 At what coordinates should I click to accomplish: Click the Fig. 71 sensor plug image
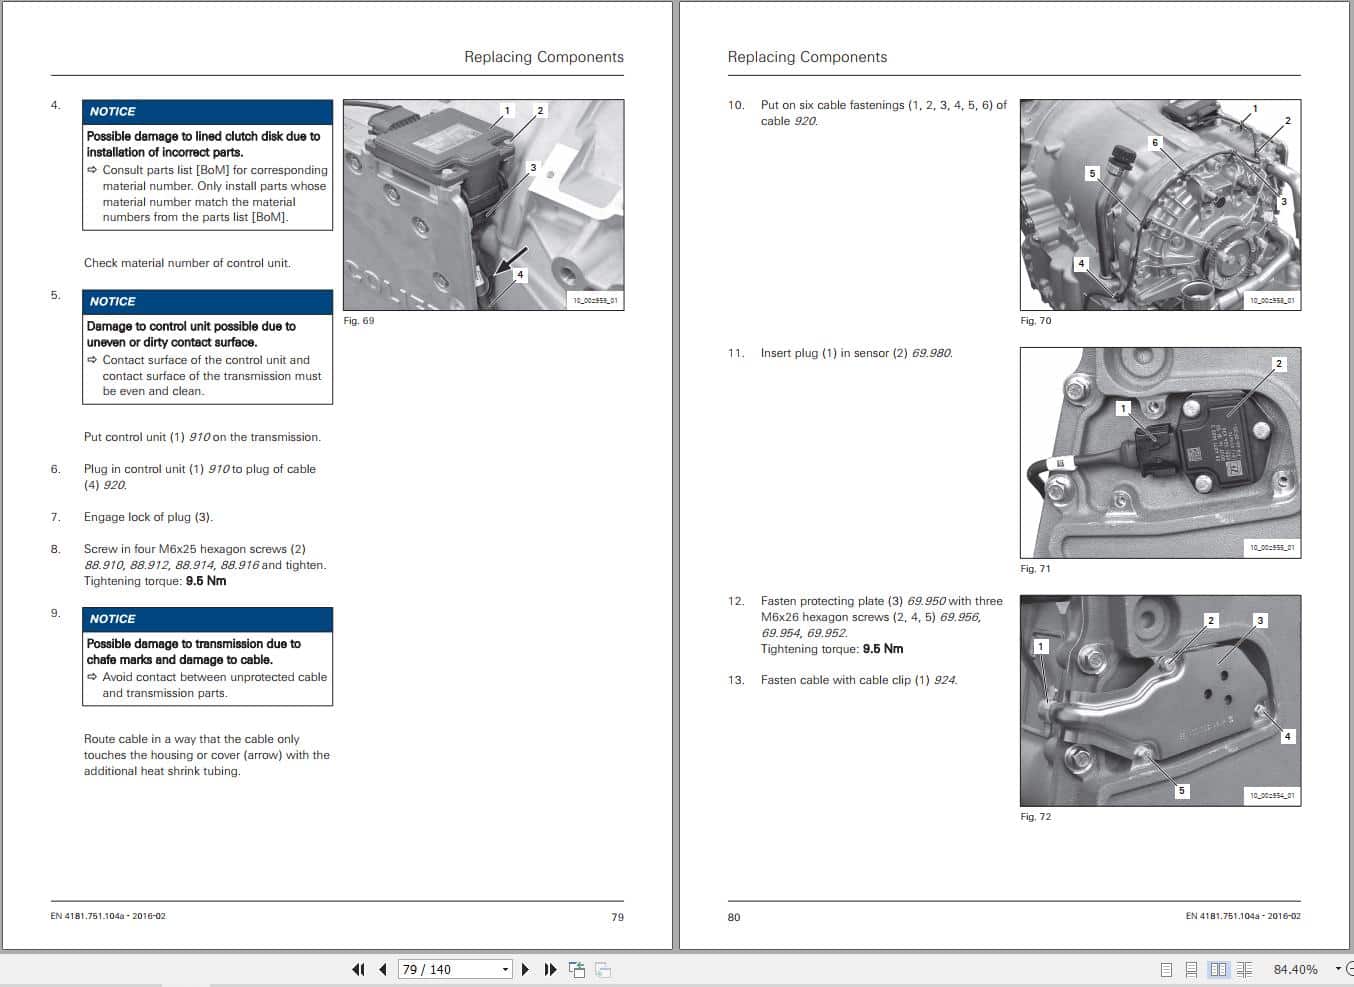click(x=1160, y=452)
